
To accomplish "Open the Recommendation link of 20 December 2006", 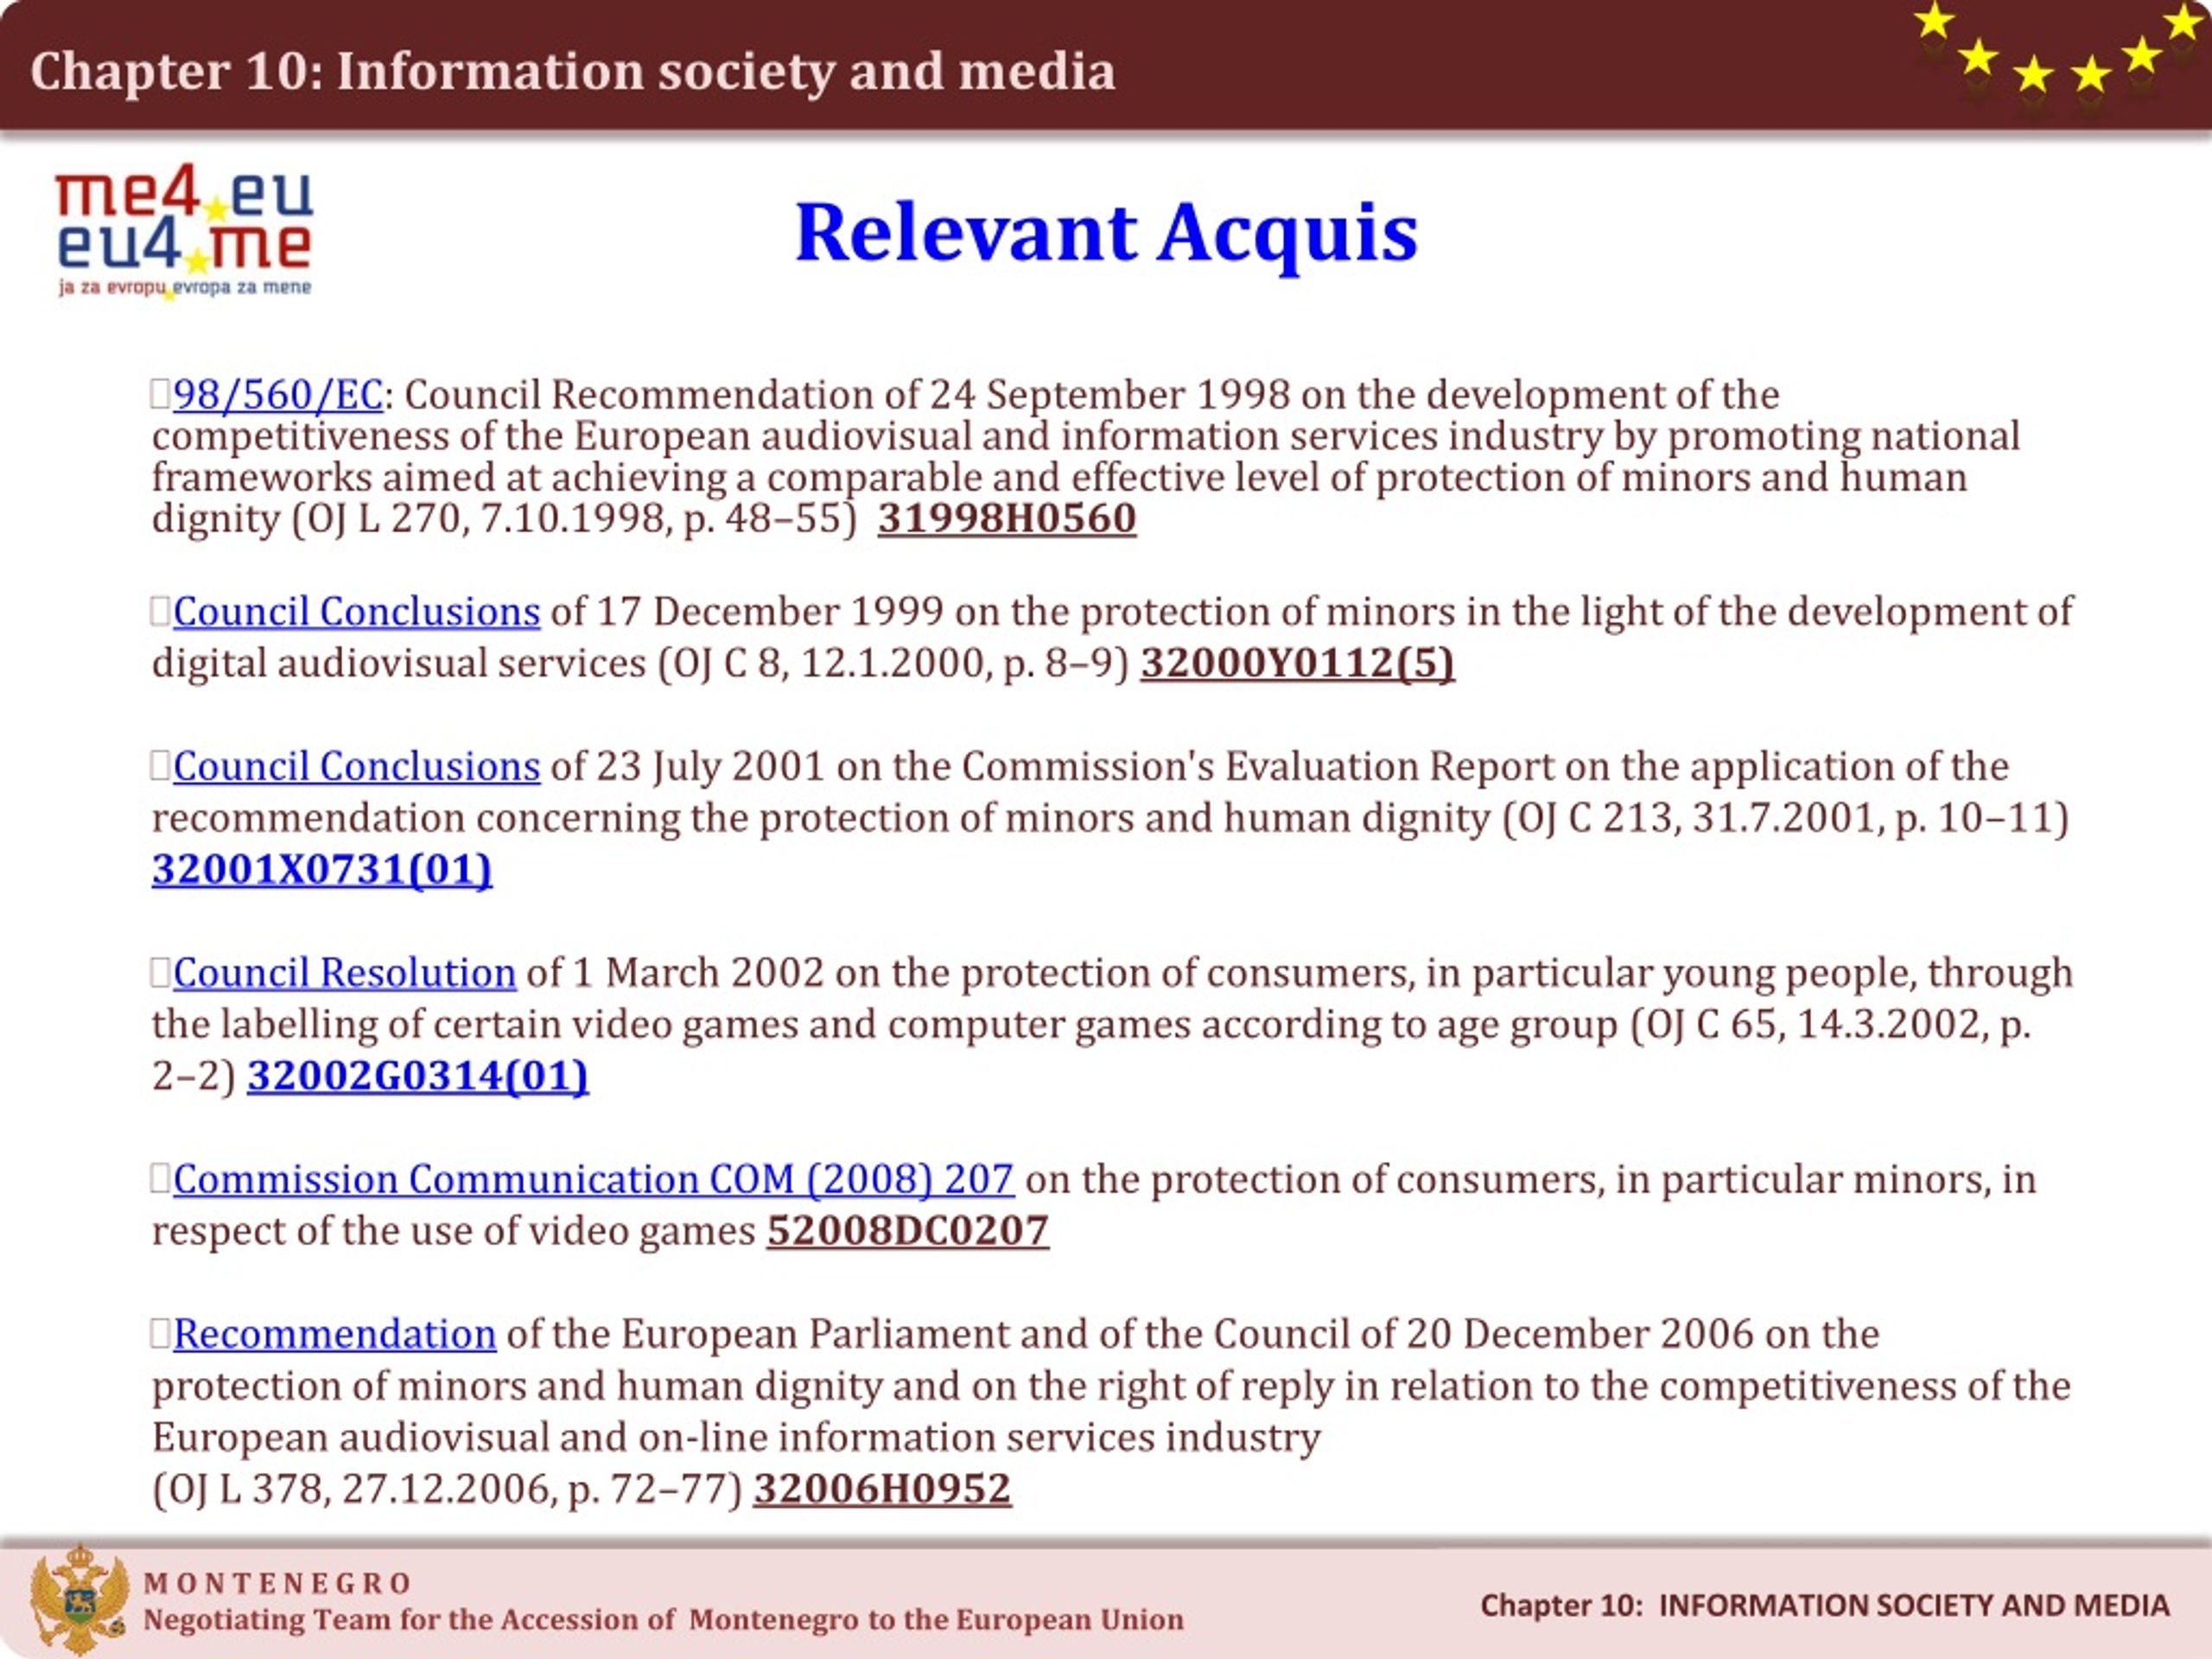I will point(334,1335).
